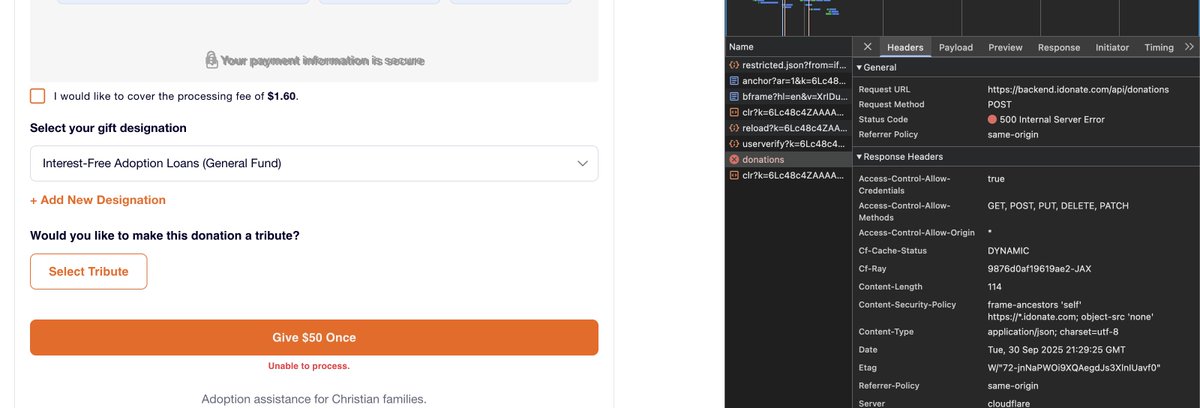Click the + Add New Designation link

[x=98, y=200]
